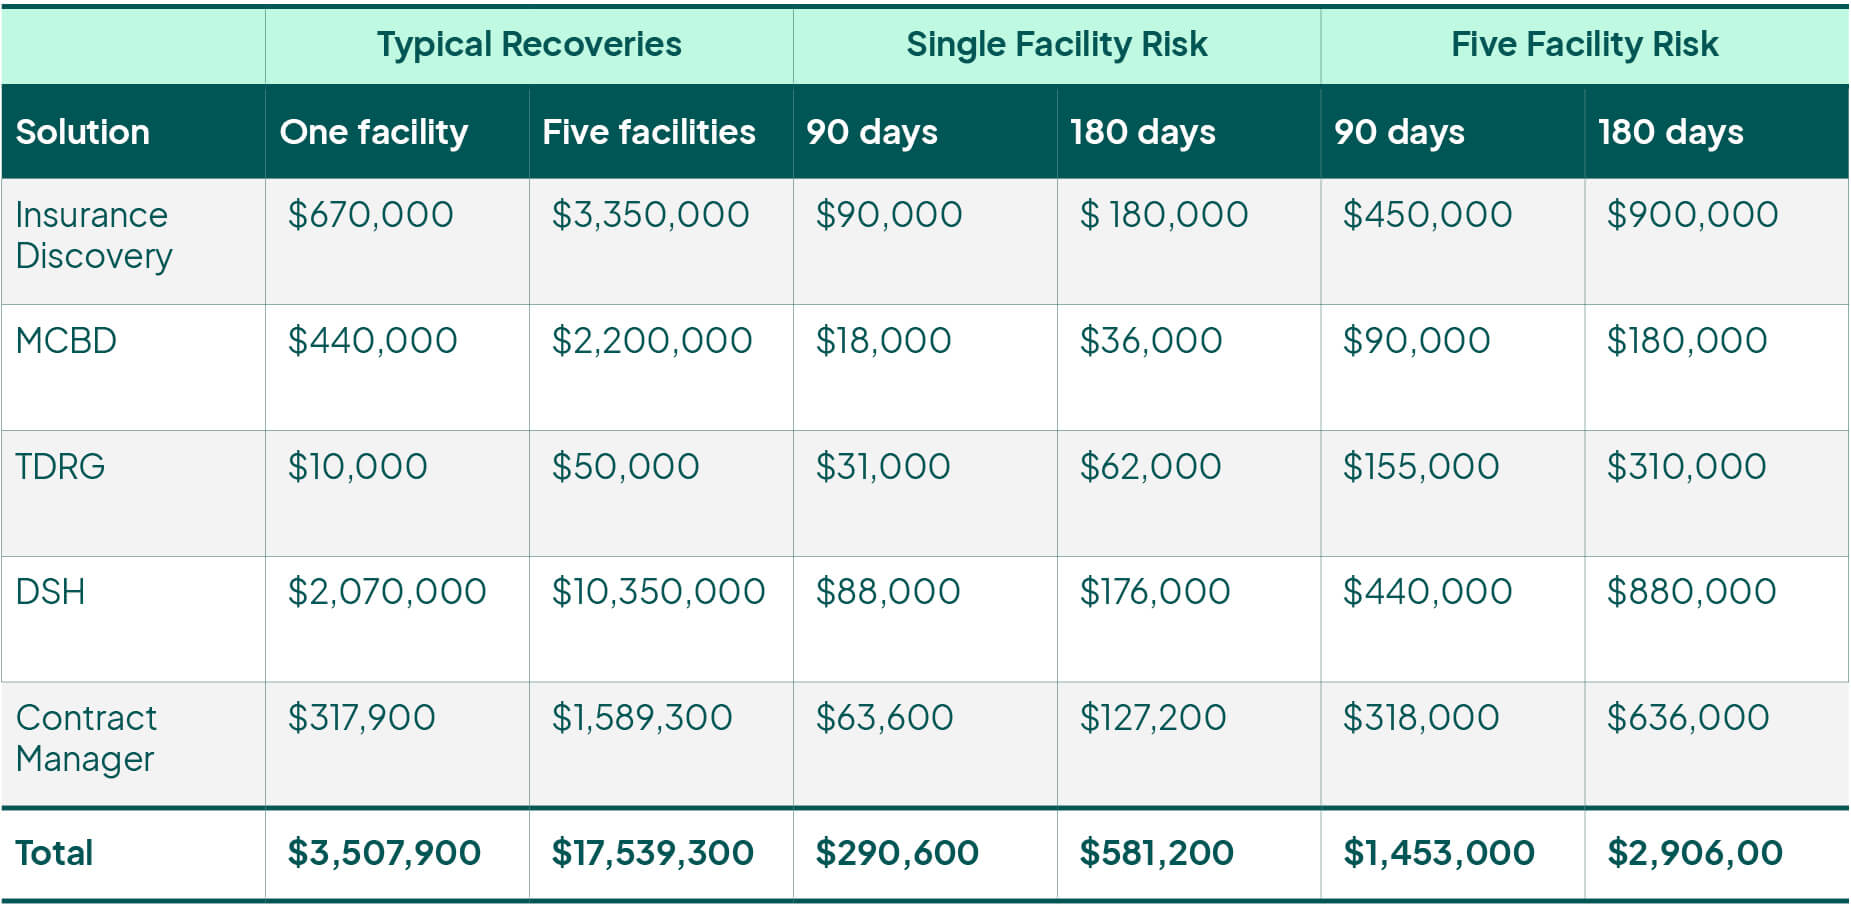Click the $670,000 Insurance Discovery cell

(x=370, y=215)
